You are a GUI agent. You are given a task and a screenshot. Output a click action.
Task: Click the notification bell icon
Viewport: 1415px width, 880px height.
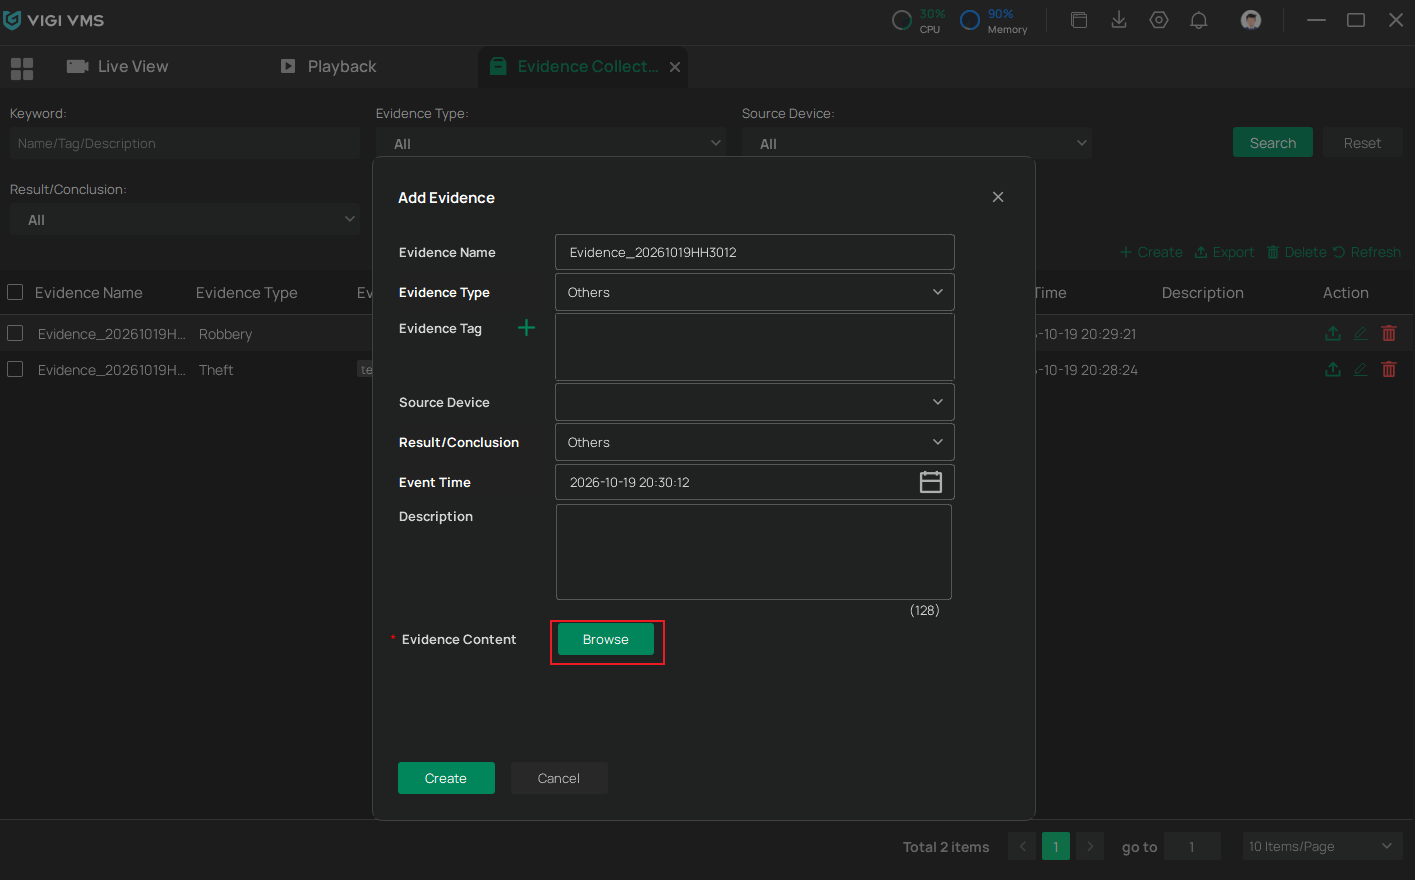coord(1199,20)
